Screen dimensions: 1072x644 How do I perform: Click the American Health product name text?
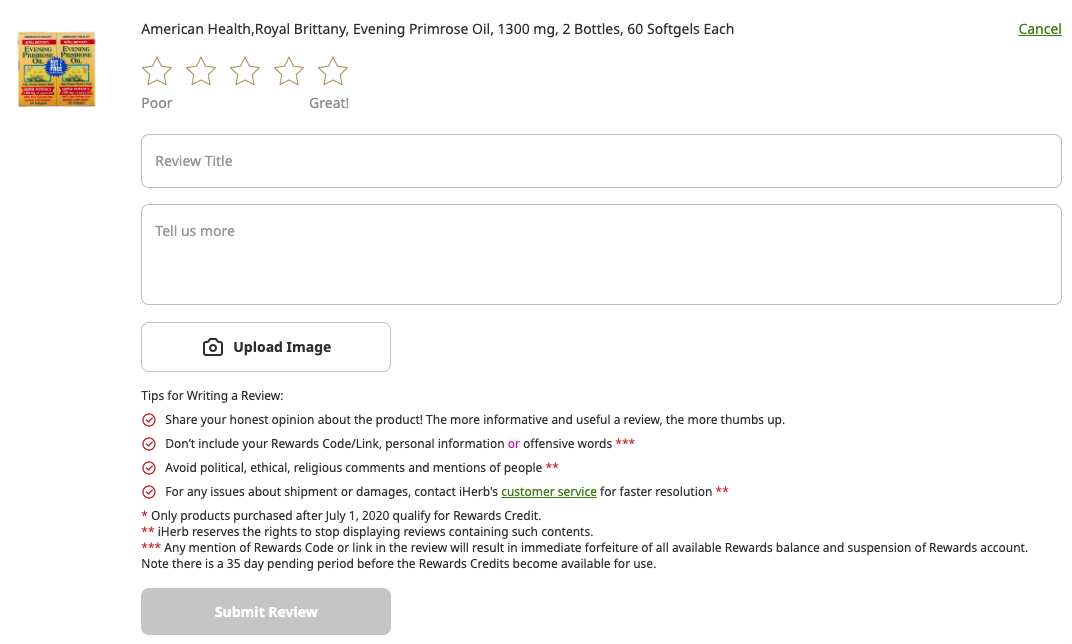click(438, 29)
